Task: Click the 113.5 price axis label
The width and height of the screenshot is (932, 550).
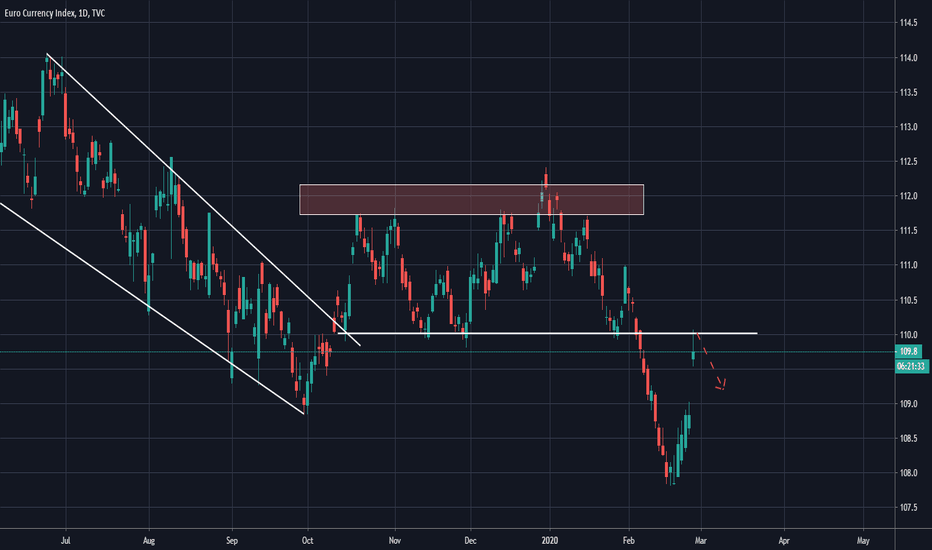Action: pyautogui.click(x=908, y=93)
